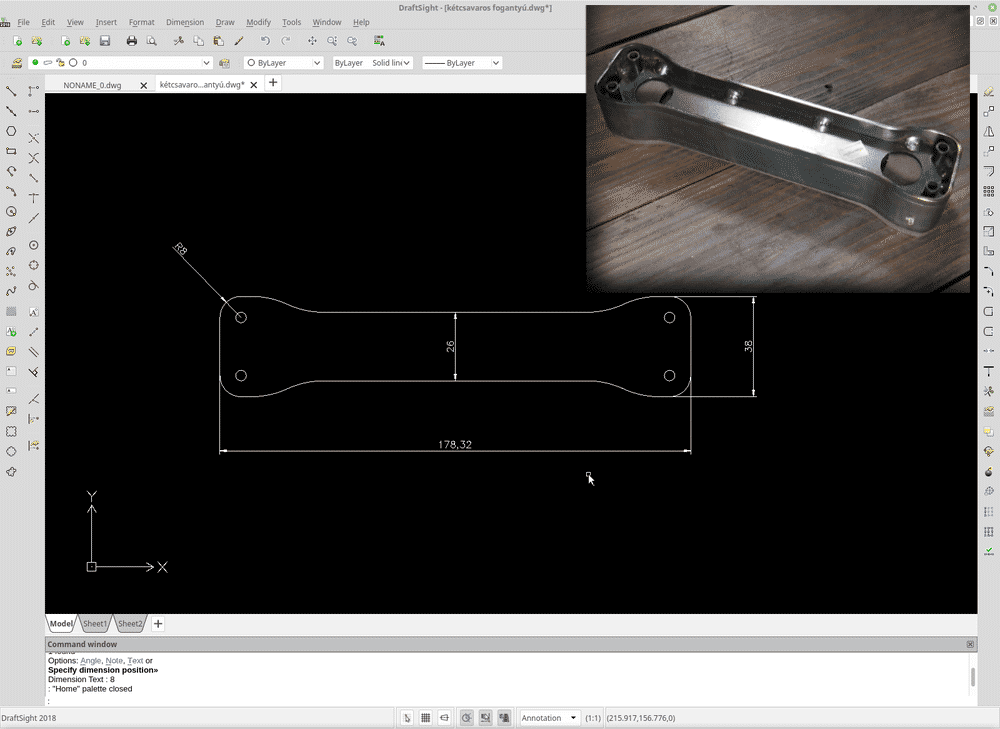Click the Print toolbar icon
The width and height of the screenshot is (1000, 729).
click(x=131, y=41)
